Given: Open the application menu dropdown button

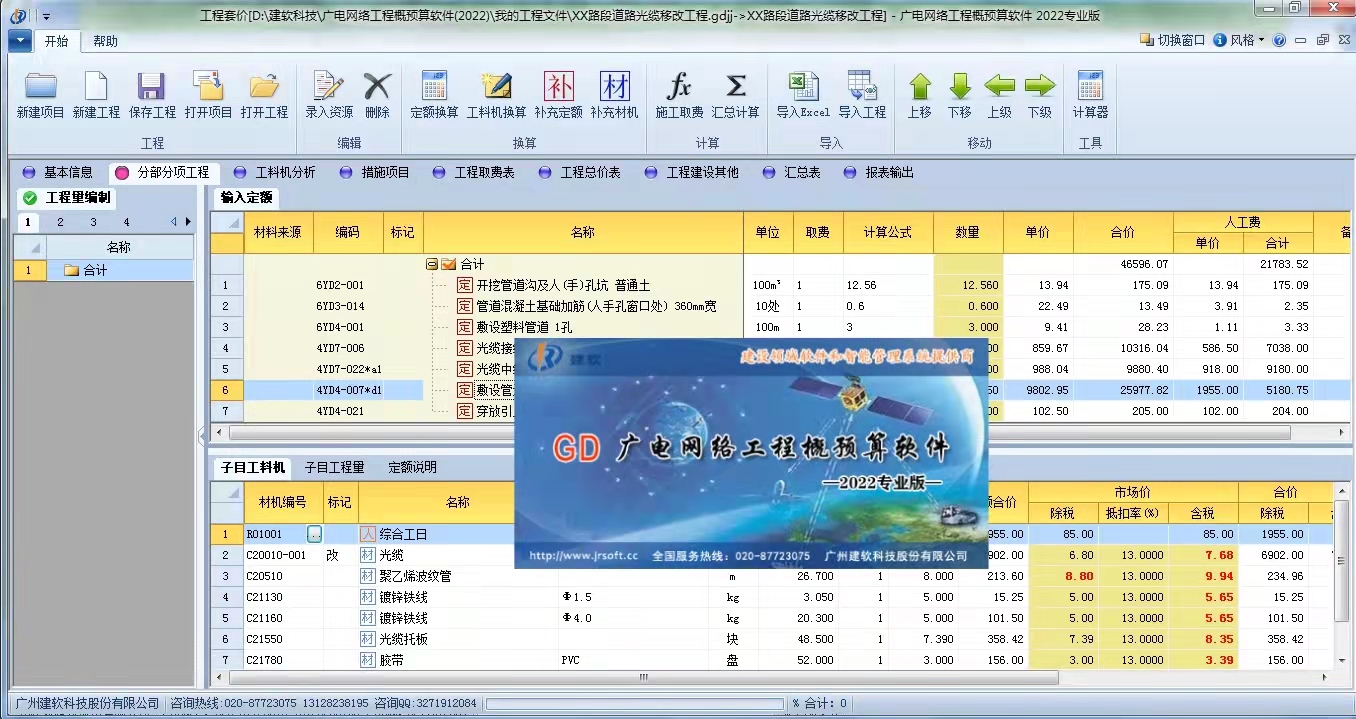Looking at the screenshot, I should (x=20, y=41).
